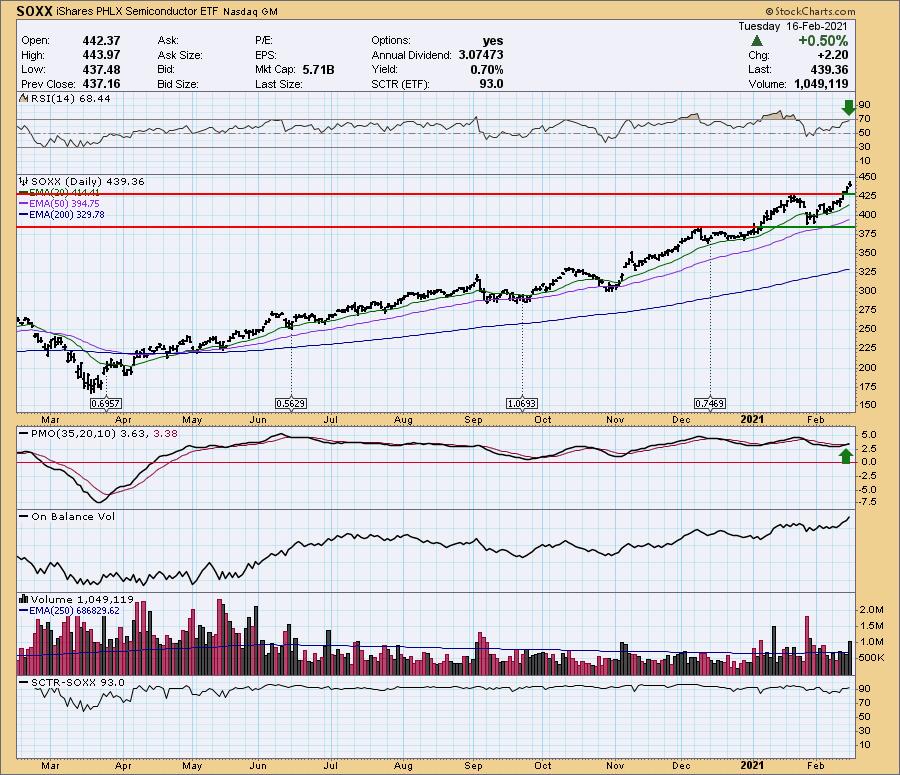The height and width of the screenshot is (775, 900).
Task: Click the 2021 label on bottom date axis
Action: pyautogui.click(x=752, y=766)
